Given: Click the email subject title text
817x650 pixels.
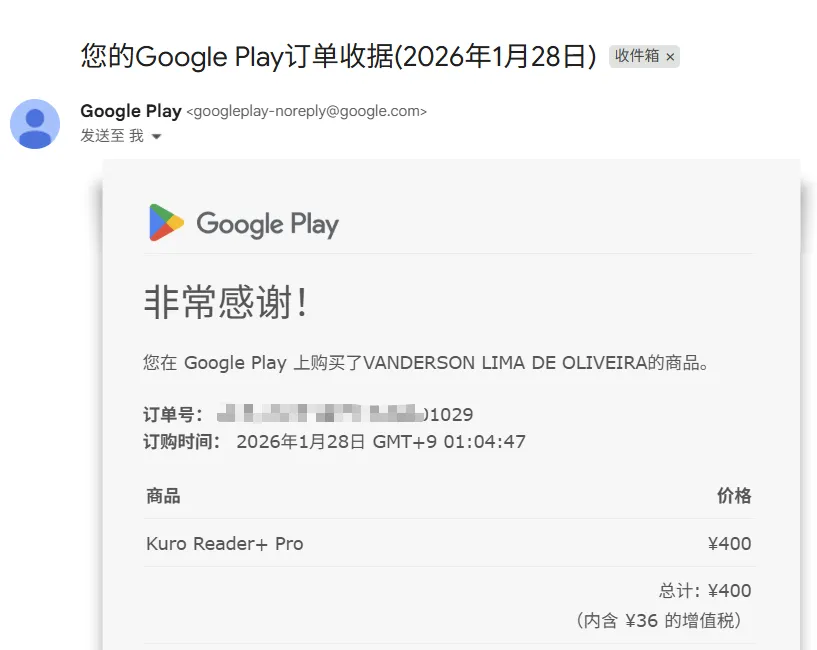Looking at the screenshot, I should pos(339,56).
